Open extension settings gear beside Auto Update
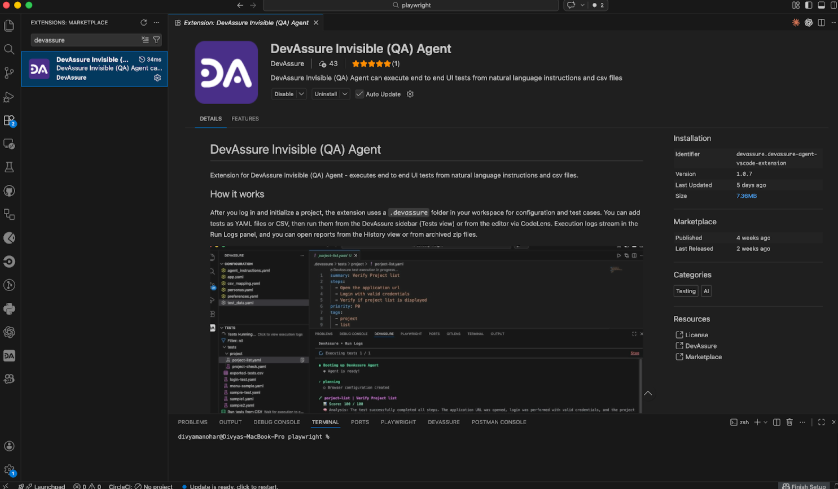The width and height of the screenshot is (838, 489). point(410,94)
